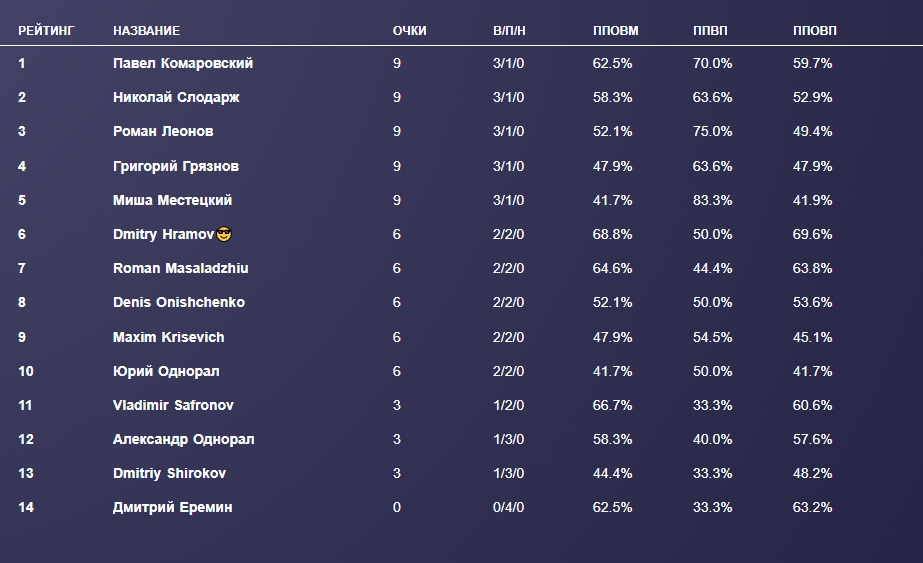Select Vladimir Safronov from the table
This screenshot has width=923, height=563.
pos(173,405)
